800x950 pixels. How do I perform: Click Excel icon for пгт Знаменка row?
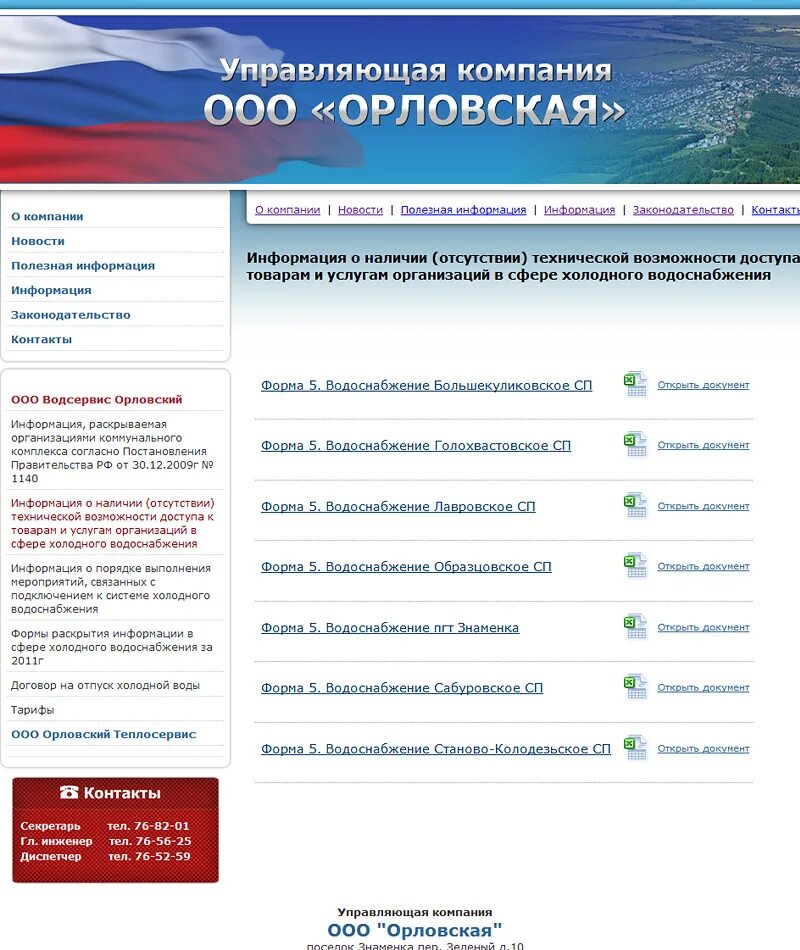pyautogui.click(x=635, y=626)
